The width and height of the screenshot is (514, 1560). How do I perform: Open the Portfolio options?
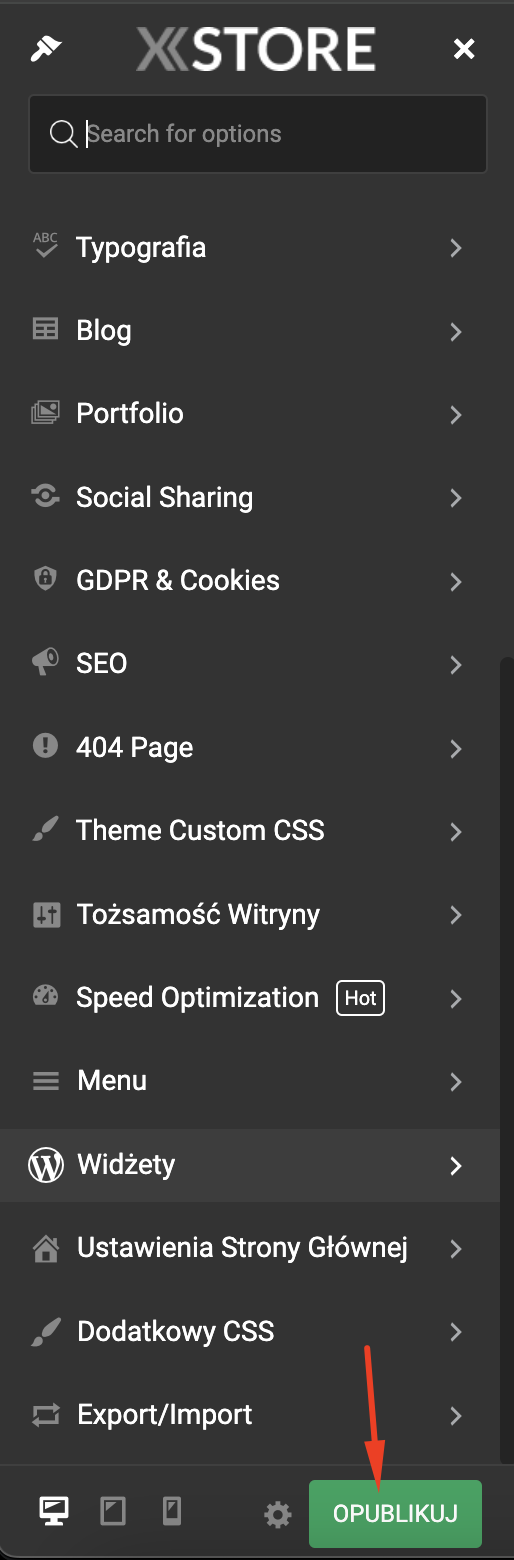pos(250,414)
